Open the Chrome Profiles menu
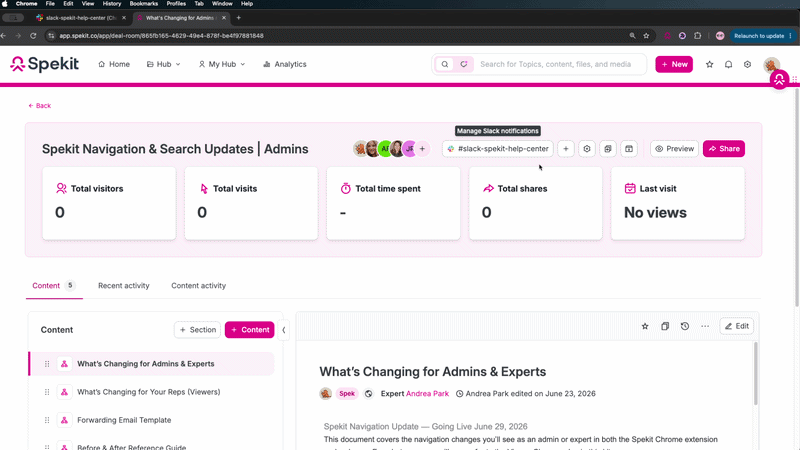800x450 pixels. (176, 4)
